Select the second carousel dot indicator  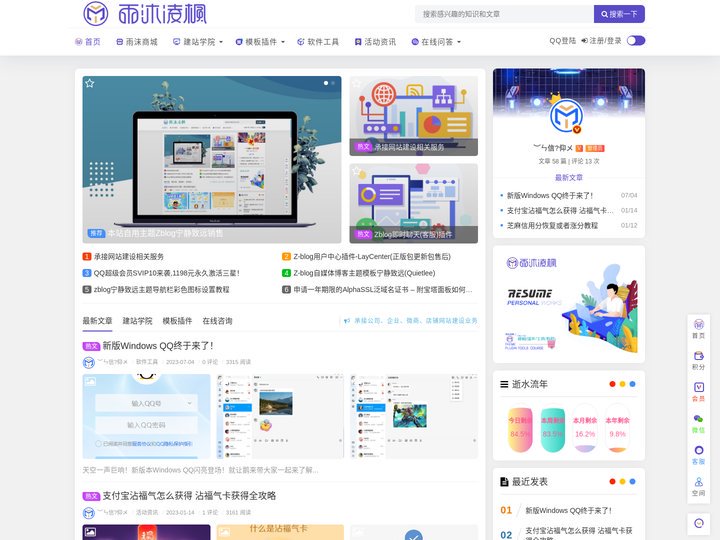pos(333,83)
